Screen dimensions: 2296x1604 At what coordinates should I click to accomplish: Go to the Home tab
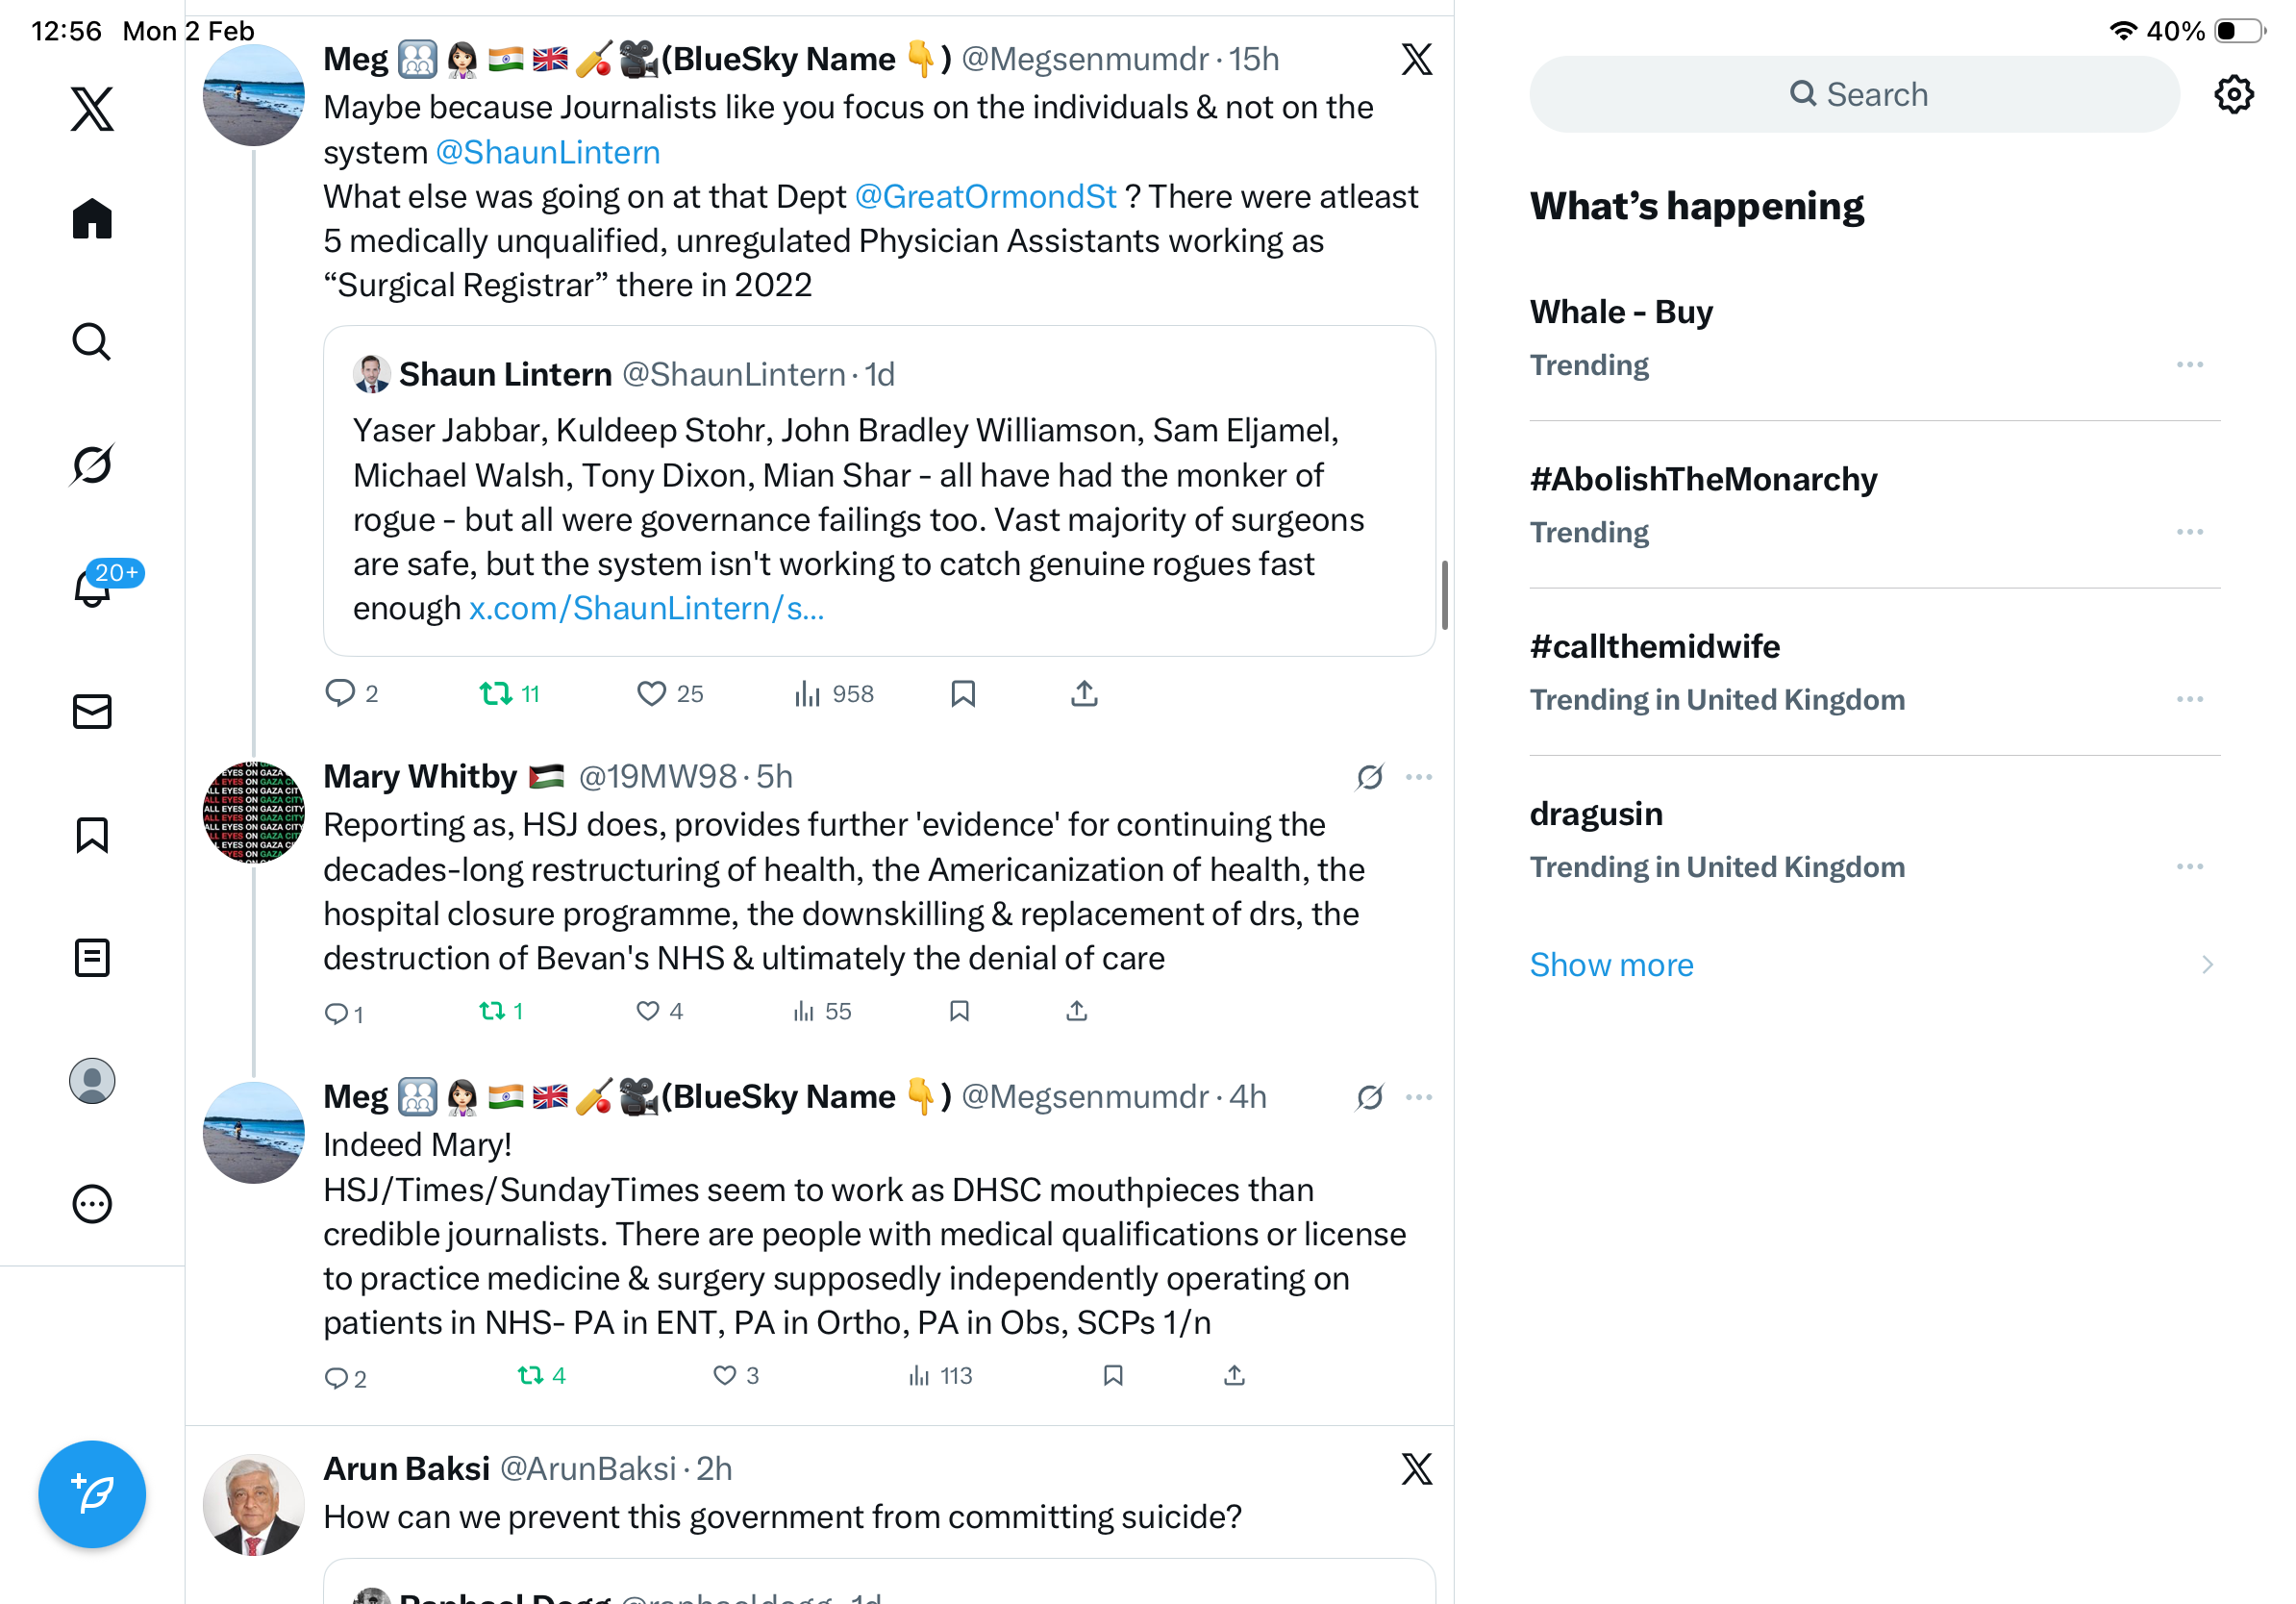(92, 218)
